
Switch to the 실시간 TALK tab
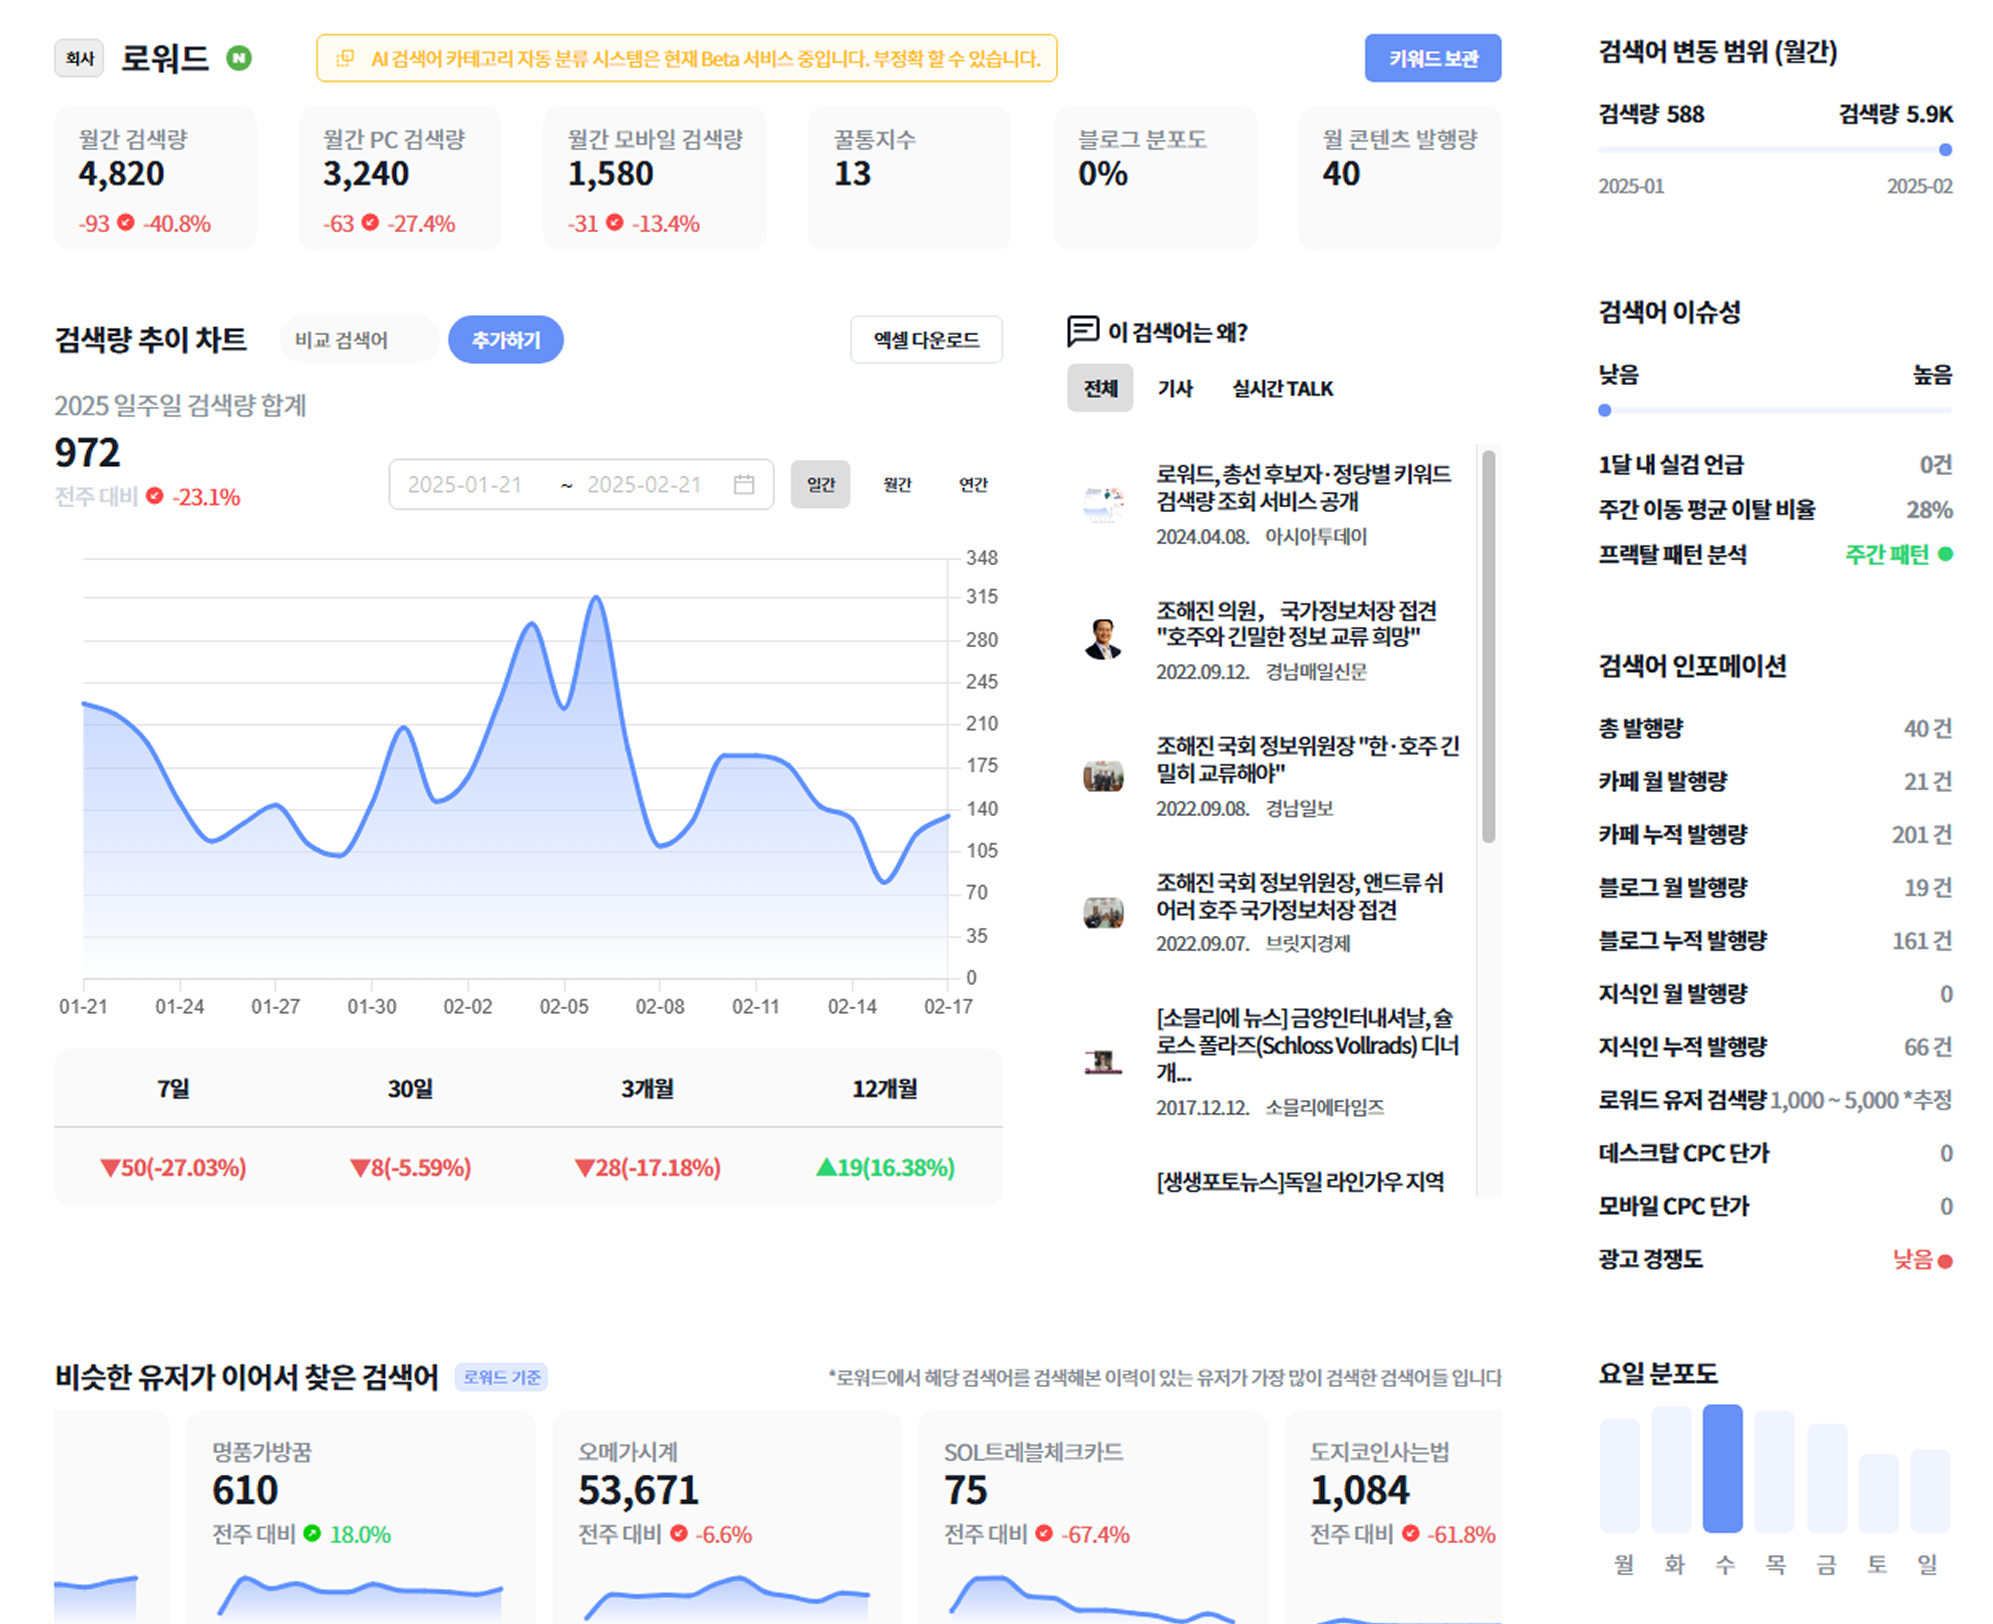coord(1282,389)
